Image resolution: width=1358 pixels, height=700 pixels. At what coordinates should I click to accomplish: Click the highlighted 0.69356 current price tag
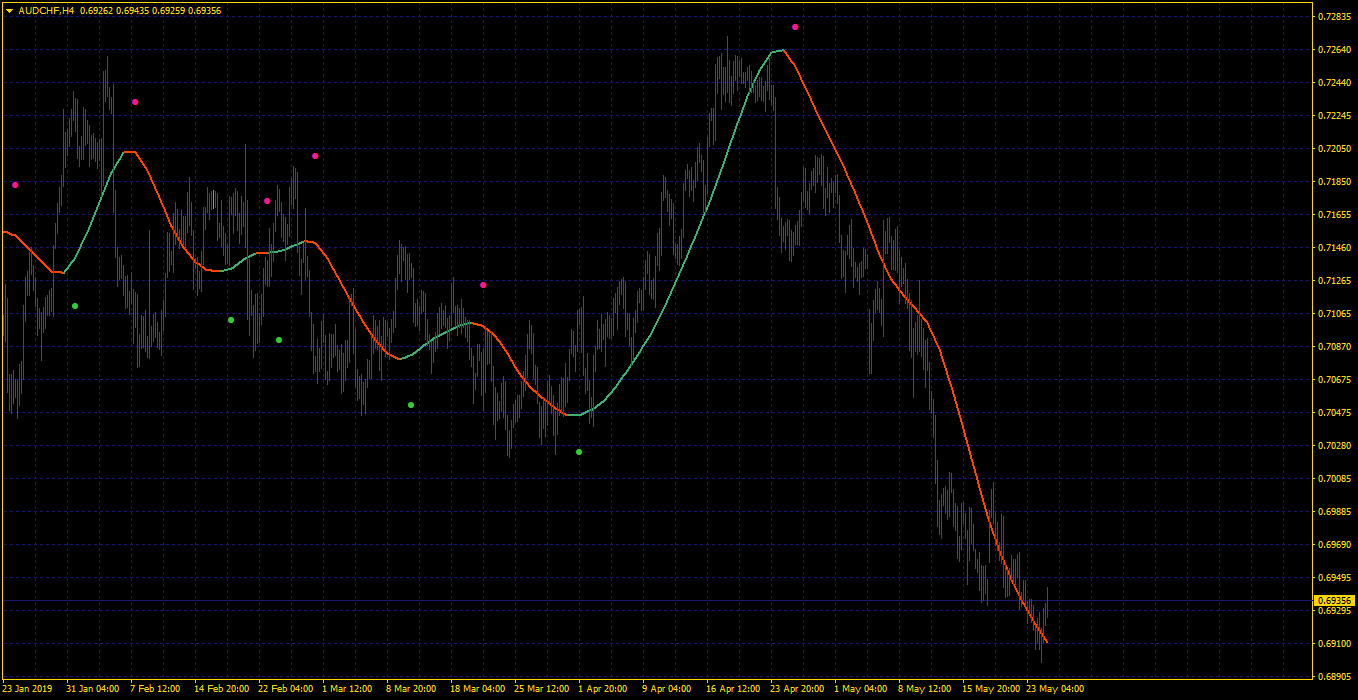click(x=1335, y=600)
